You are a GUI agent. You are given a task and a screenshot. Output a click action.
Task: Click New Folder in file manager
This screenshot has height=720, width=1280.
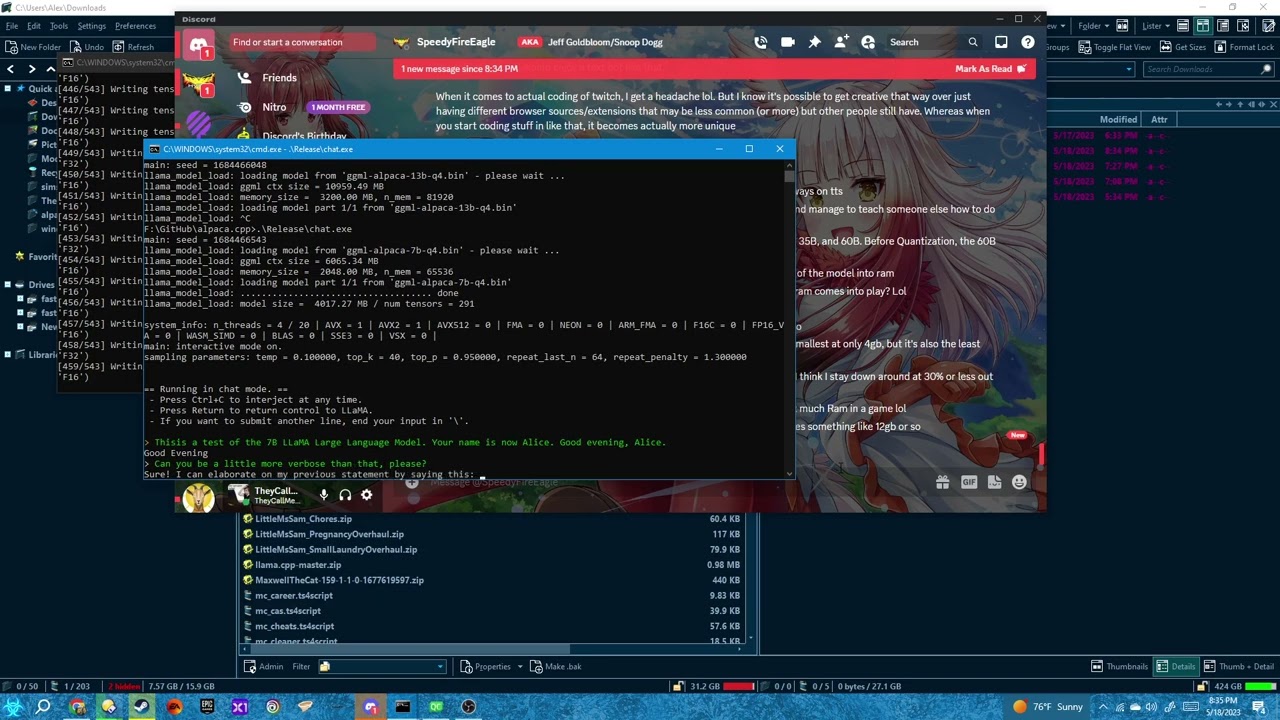coord(34,47)
